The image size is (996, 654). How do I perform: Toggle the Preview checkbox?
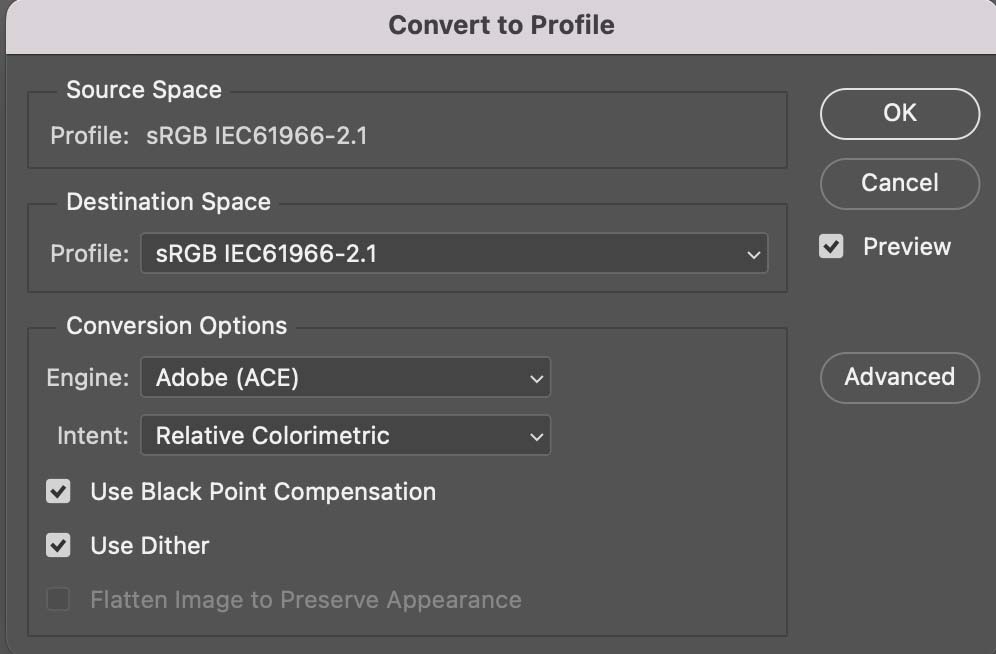(x=832, y=247)
